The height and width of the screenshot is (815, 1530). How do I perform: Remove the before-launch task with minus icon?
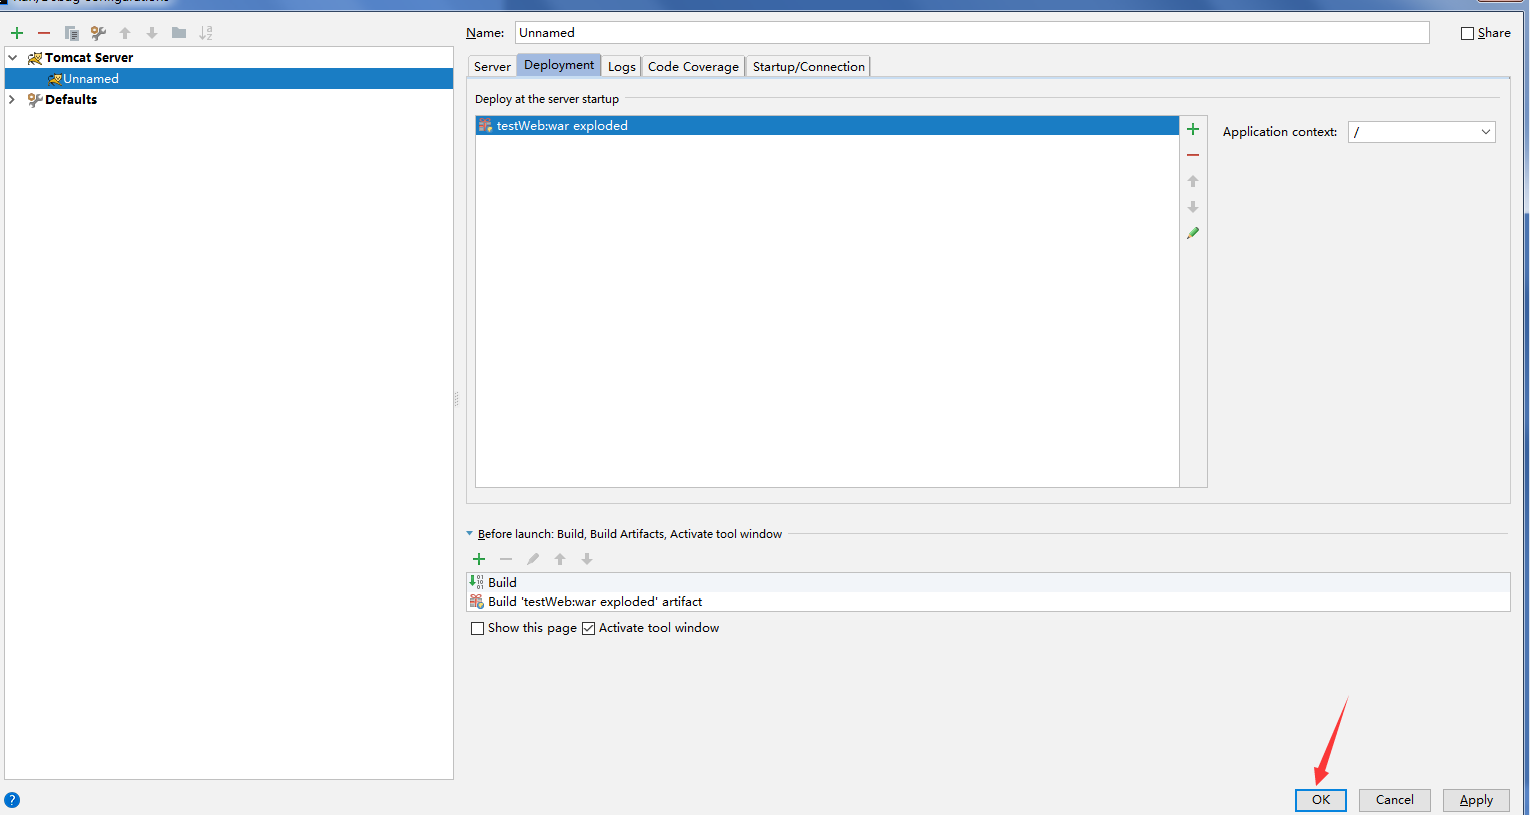pos(506,559)
